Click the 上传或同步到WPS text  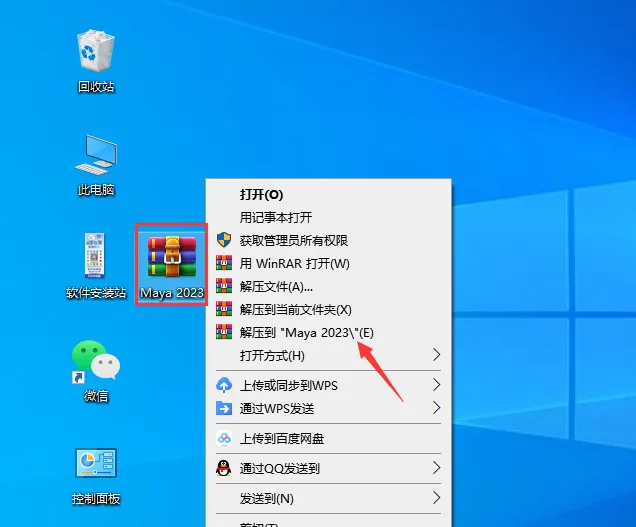(x=289, y=385)
